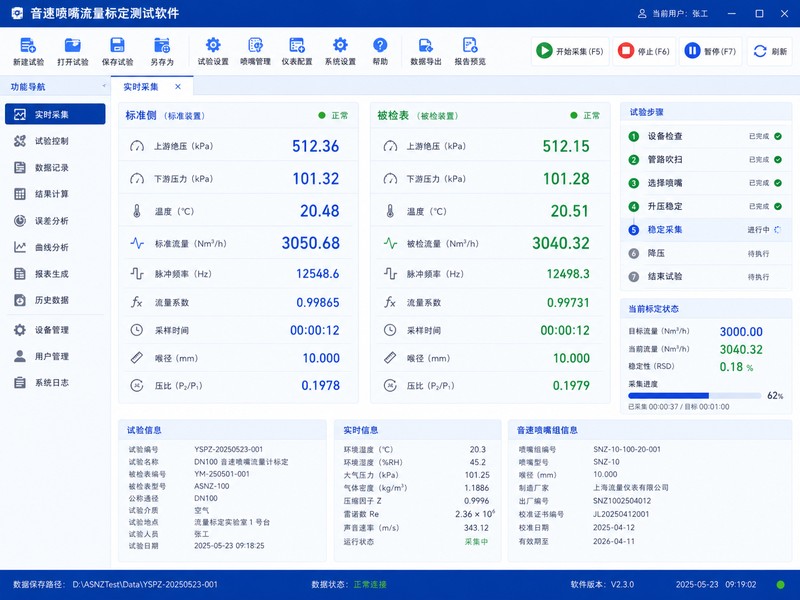Screen dimensions: 800x600
Task: Open 试验控制 in navigation
Action: (55, 141)
